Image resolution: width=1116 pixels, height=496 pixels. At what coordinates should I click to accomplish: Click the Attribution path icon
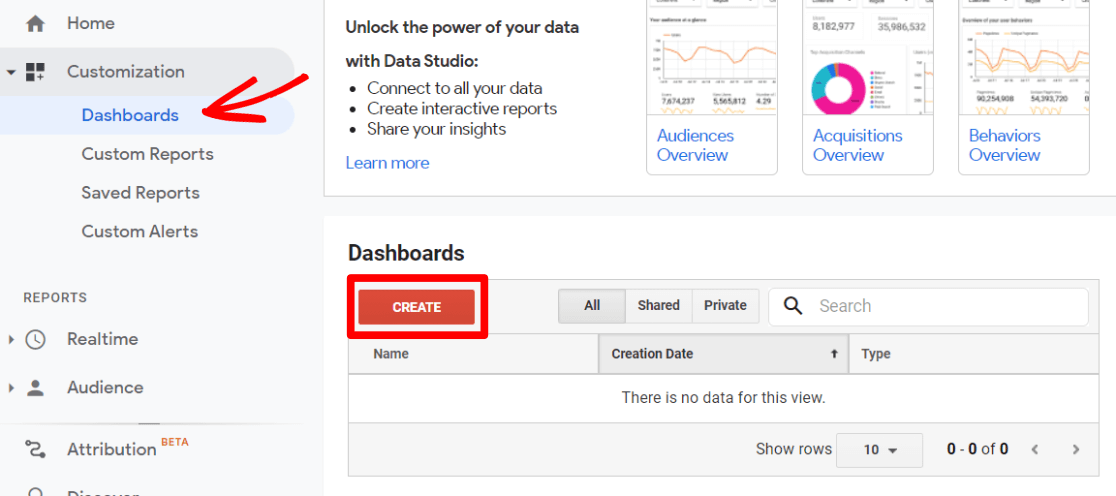[35, 449]
